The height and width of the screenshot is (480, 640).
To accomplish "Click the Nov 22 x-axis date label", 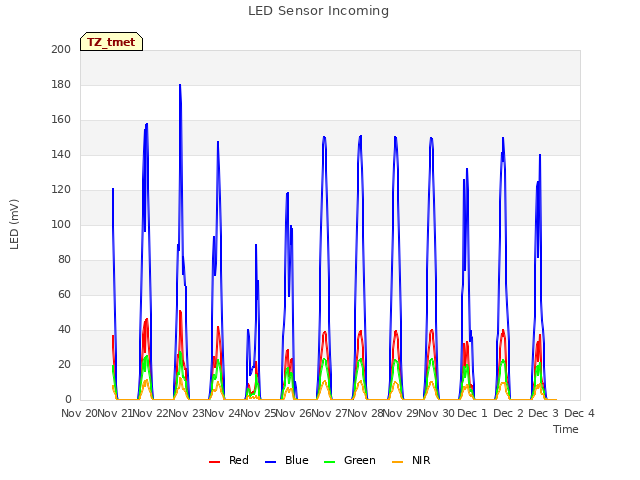I will pos(151,413).
